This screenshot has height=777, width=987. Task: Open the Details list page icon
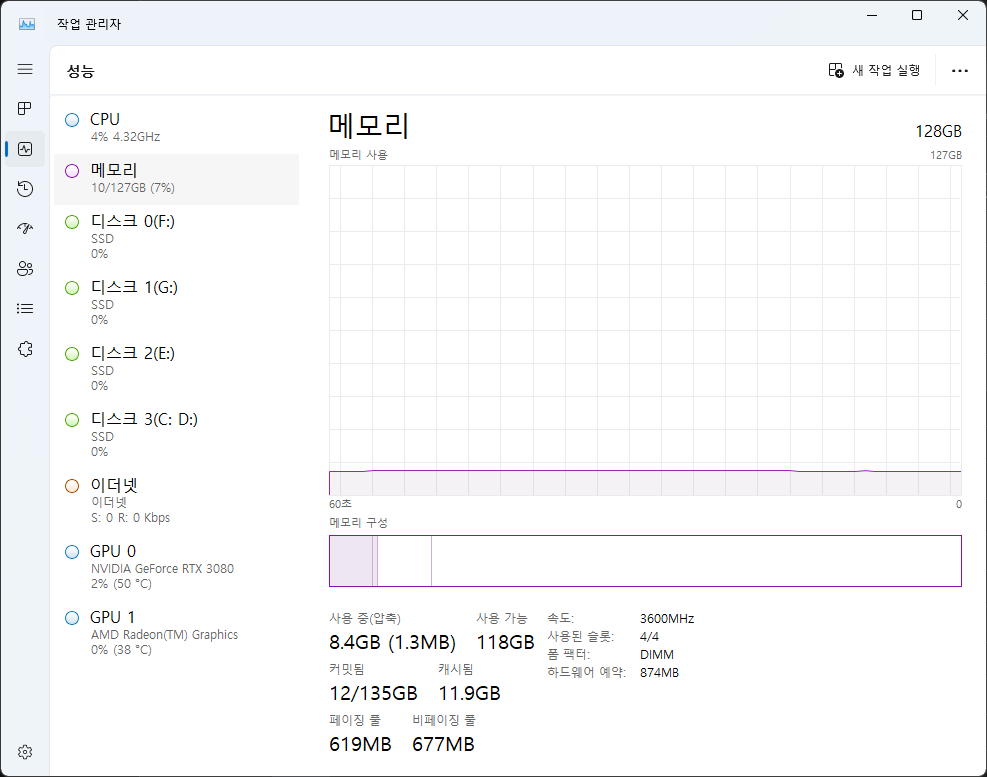[x=25, y=308]
